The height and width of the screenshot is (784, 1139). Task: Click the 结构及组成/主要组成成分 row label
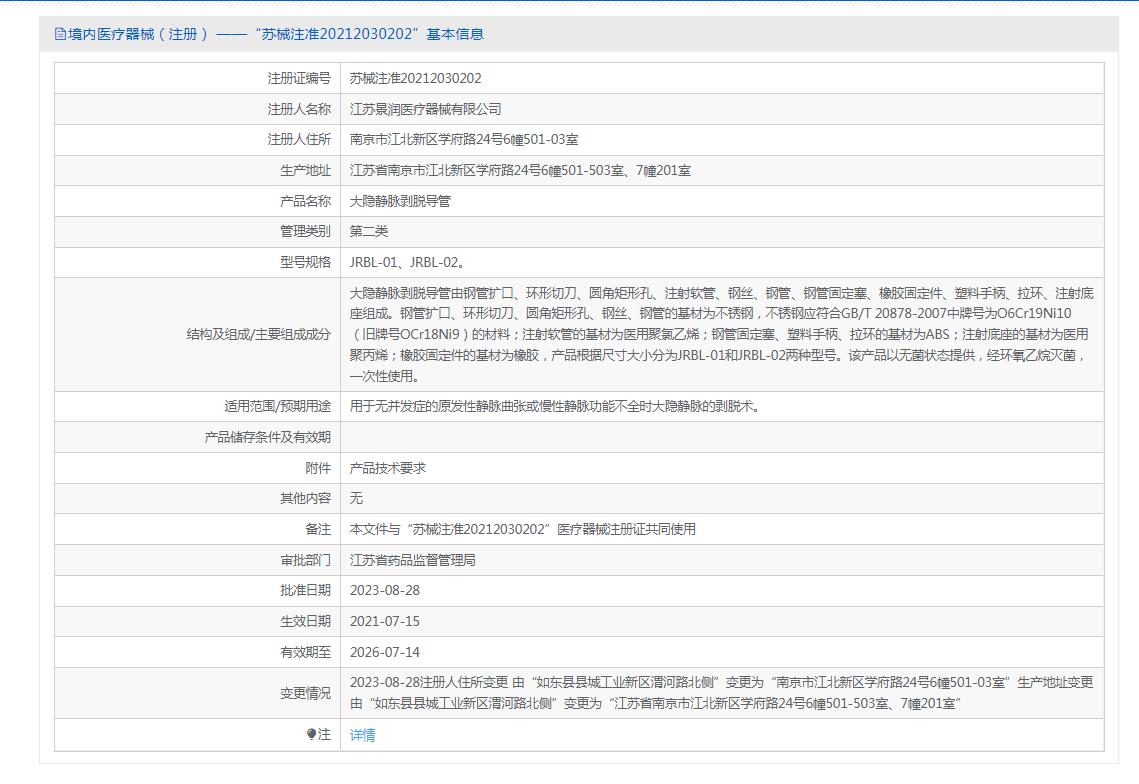(x=258, y=334)
